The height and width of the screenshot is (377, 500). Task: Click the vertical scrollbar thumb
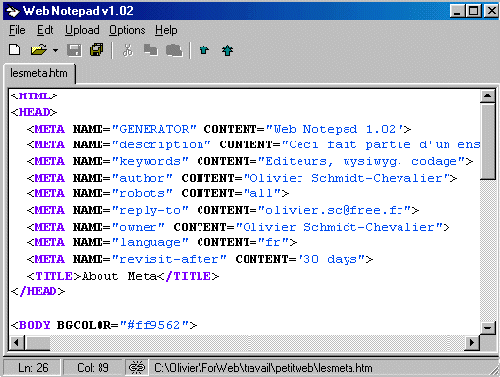(x=487, y=141)
